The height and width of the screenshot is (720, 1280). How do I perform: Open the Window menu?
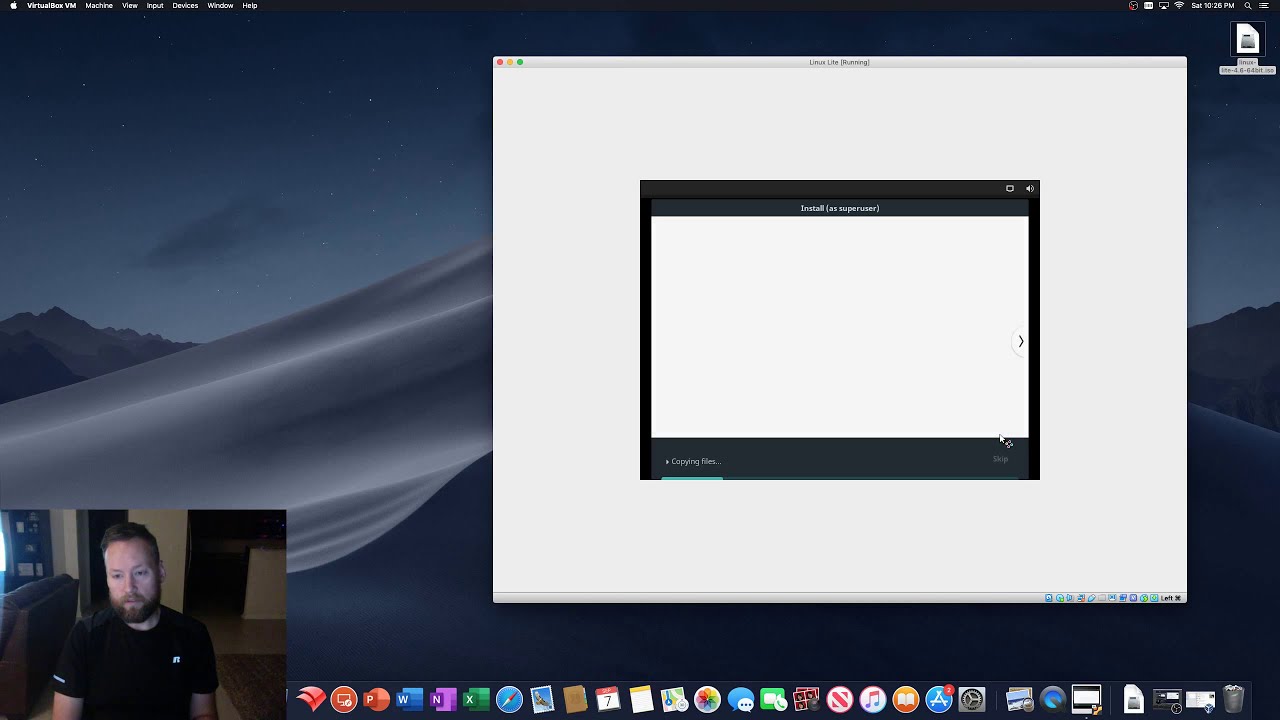coord(220,6)
